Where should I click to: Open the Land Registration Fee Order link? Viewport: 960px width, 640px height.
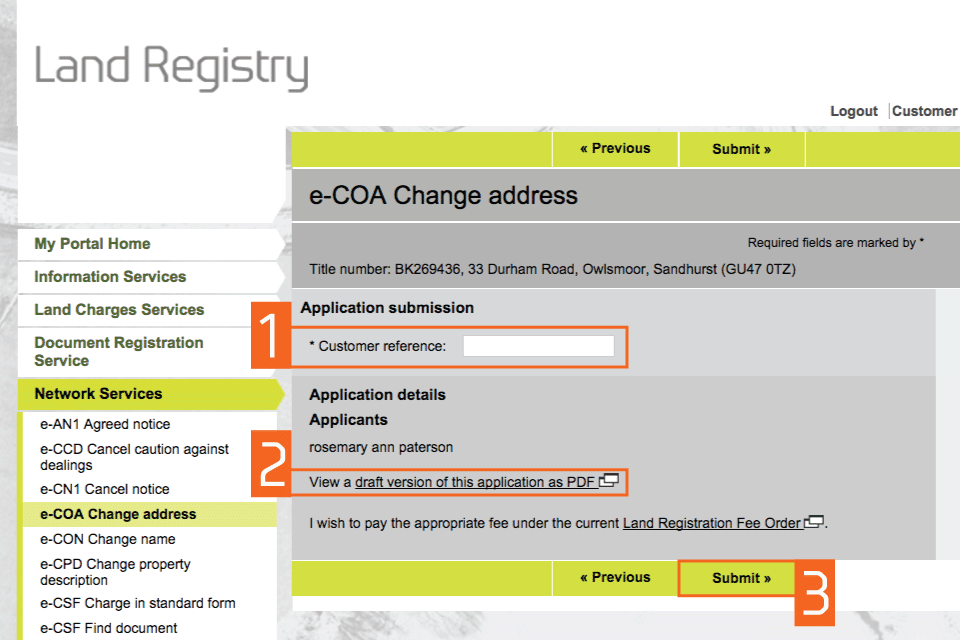[x=712, y=523]
